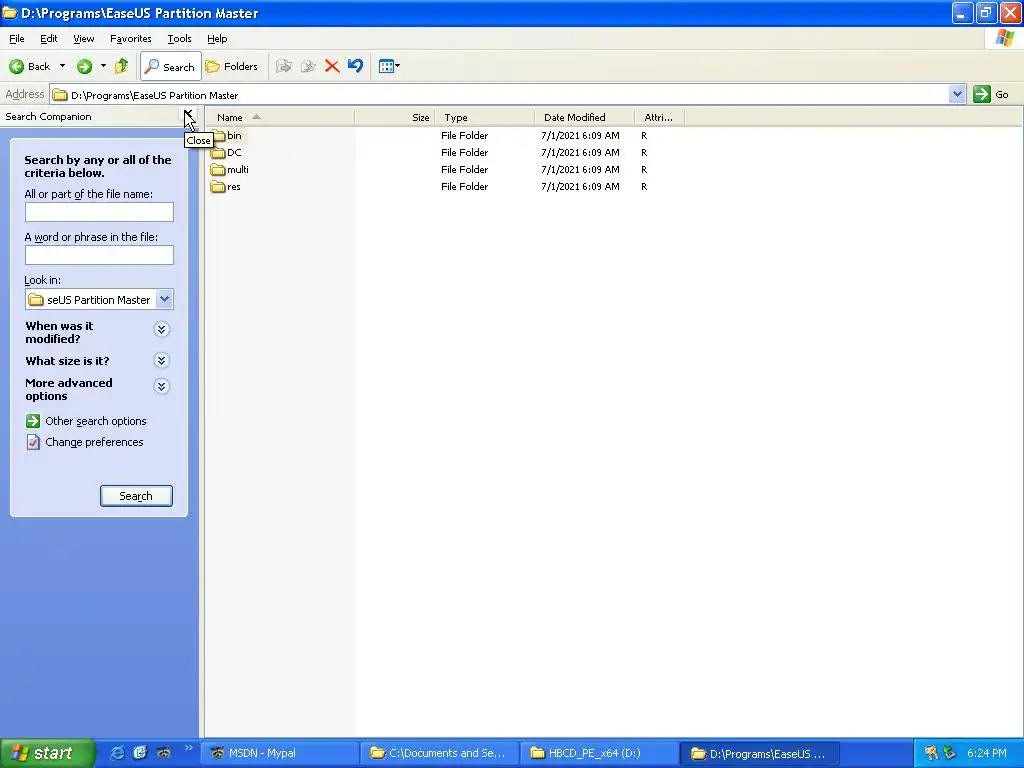The image size is (1024, 768).
Task: Click the red Delete icon
Action: (332, 66)
